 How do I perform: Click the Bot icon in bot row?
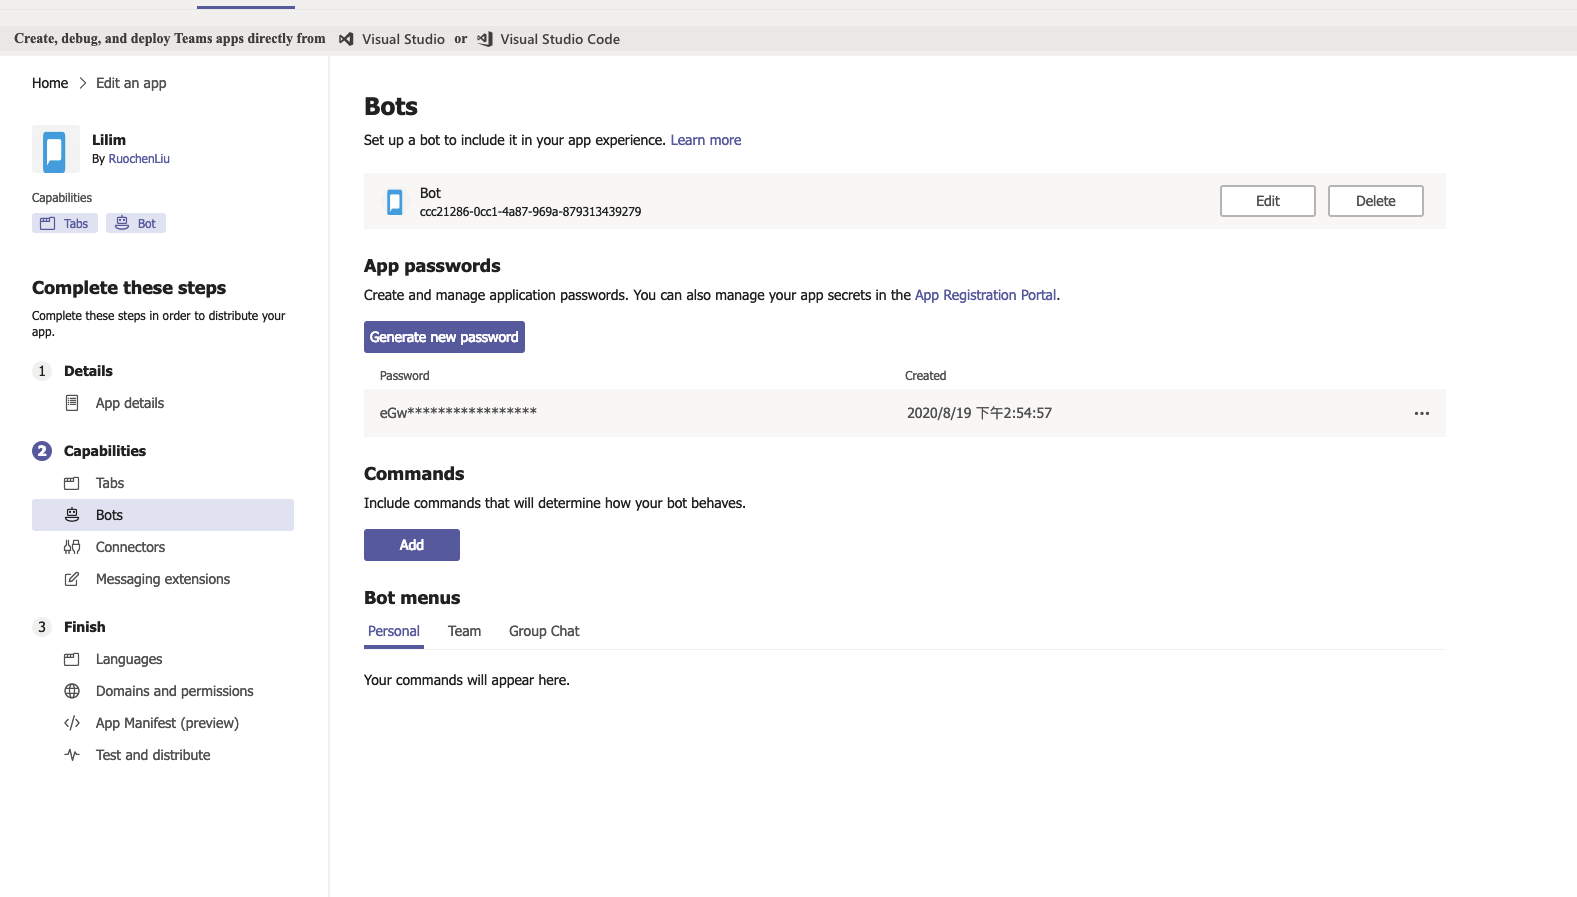click(x=395, y=202)
